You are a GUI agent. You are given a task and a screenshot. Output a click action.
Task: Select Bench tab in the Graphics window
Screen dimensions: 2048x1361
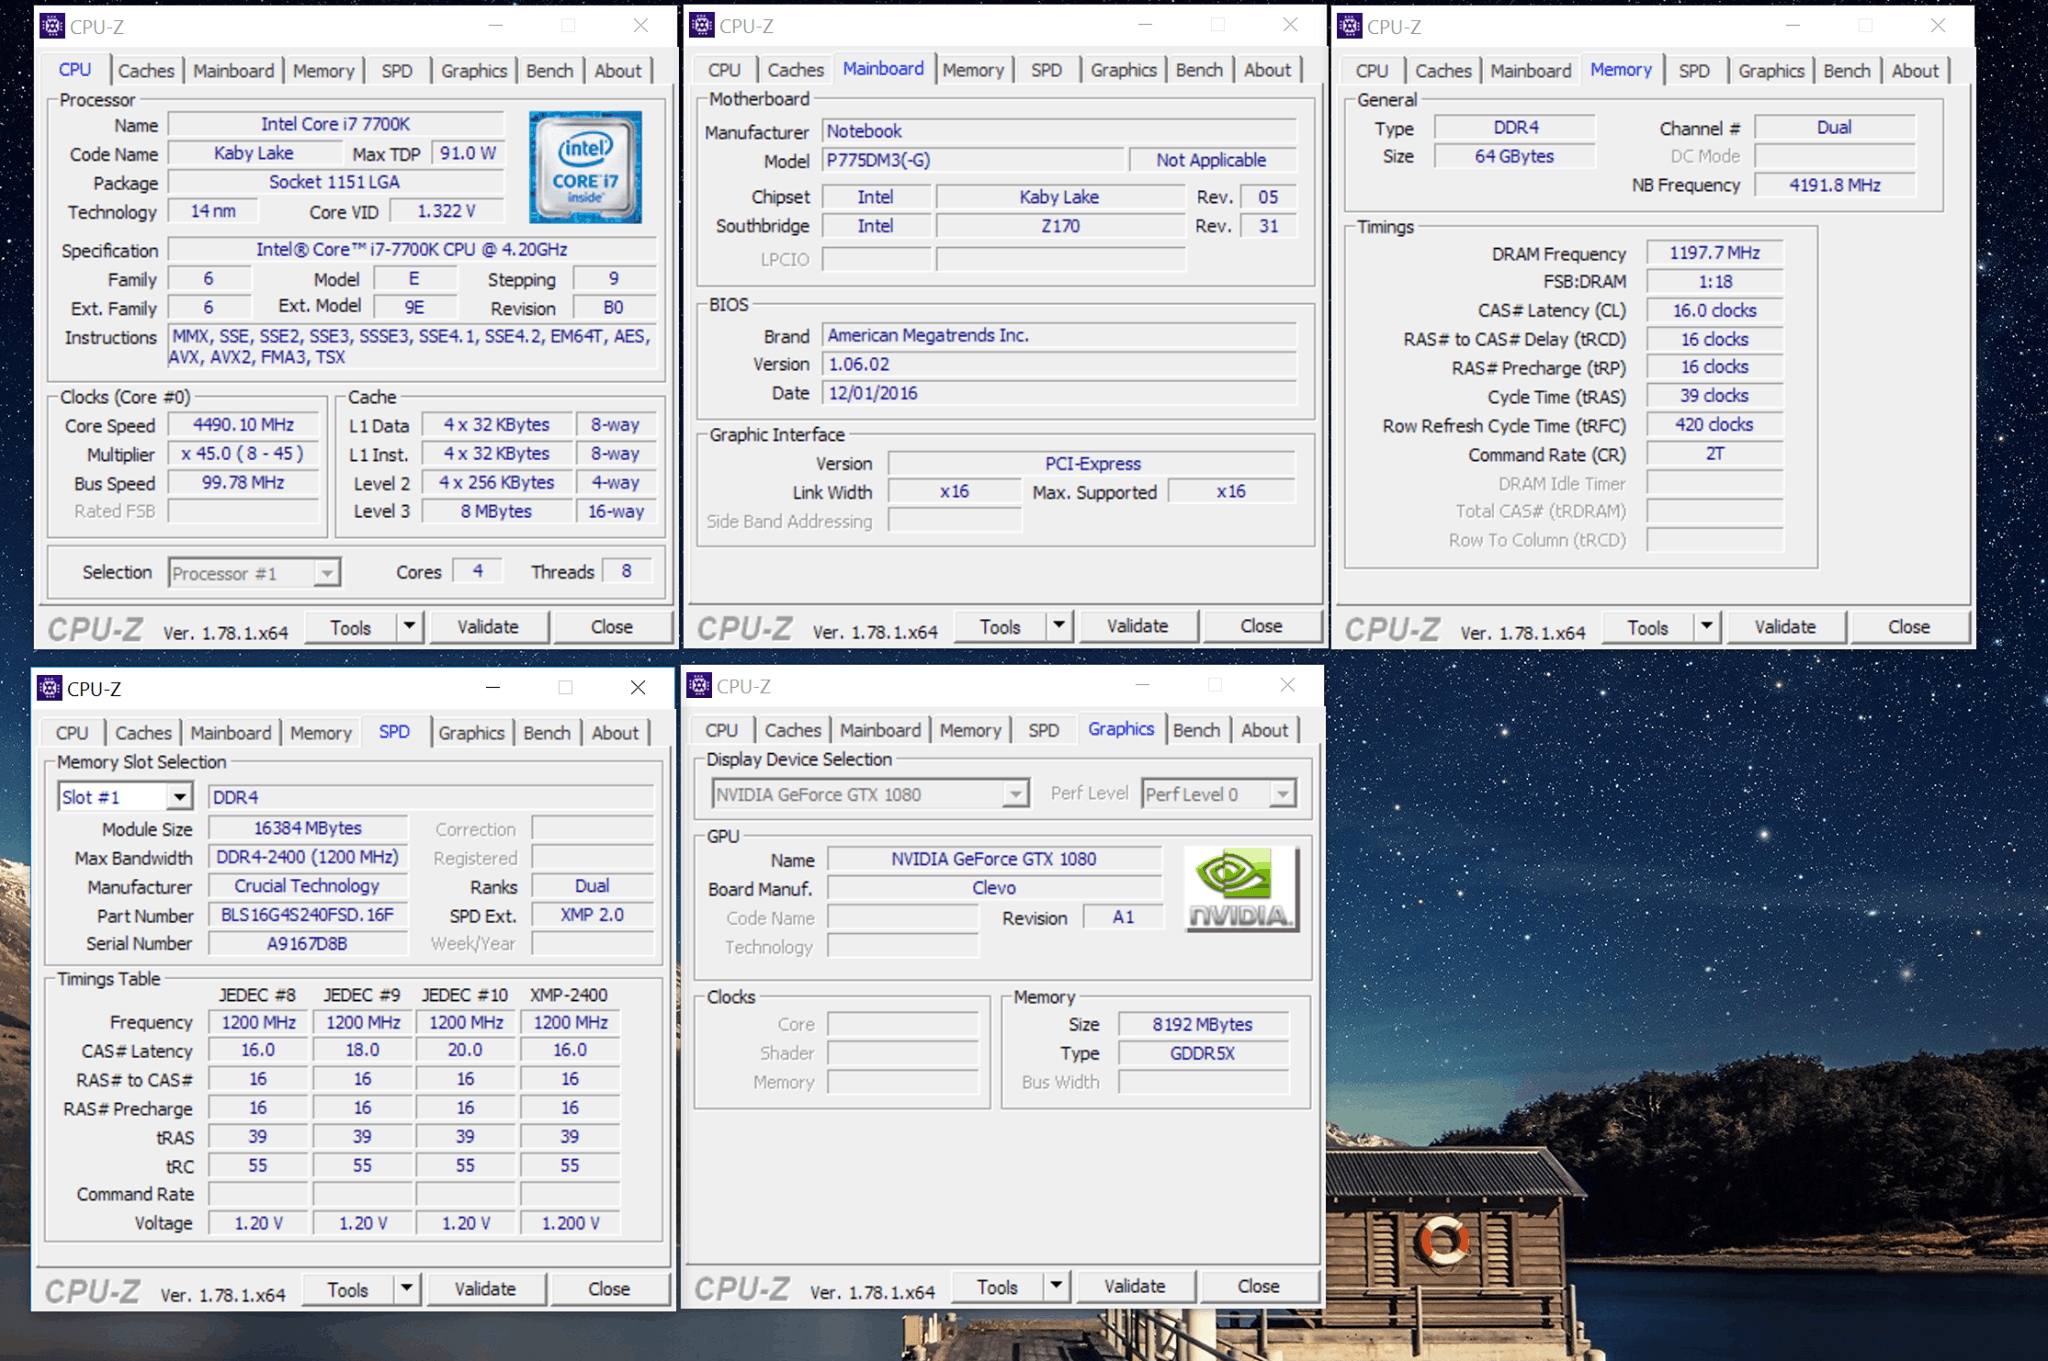click(x=1196, y=730)
